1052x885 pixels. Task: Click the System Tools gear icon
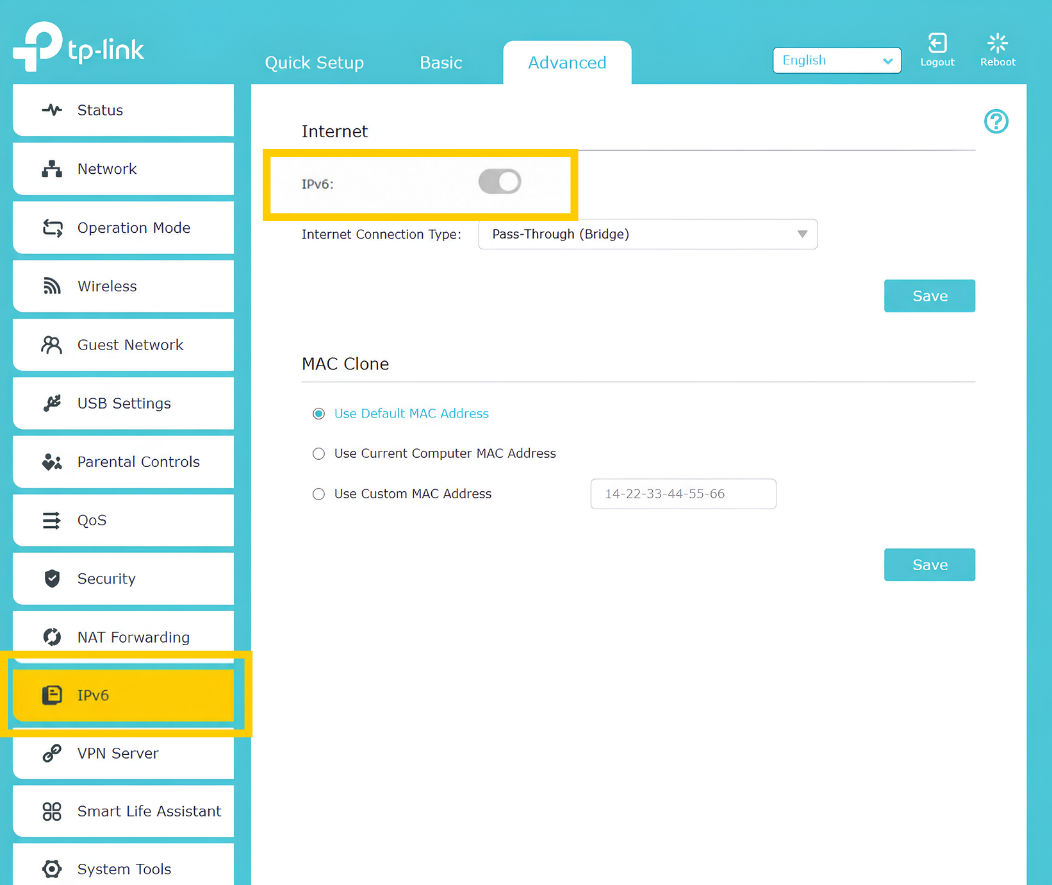tap(52, 869)
